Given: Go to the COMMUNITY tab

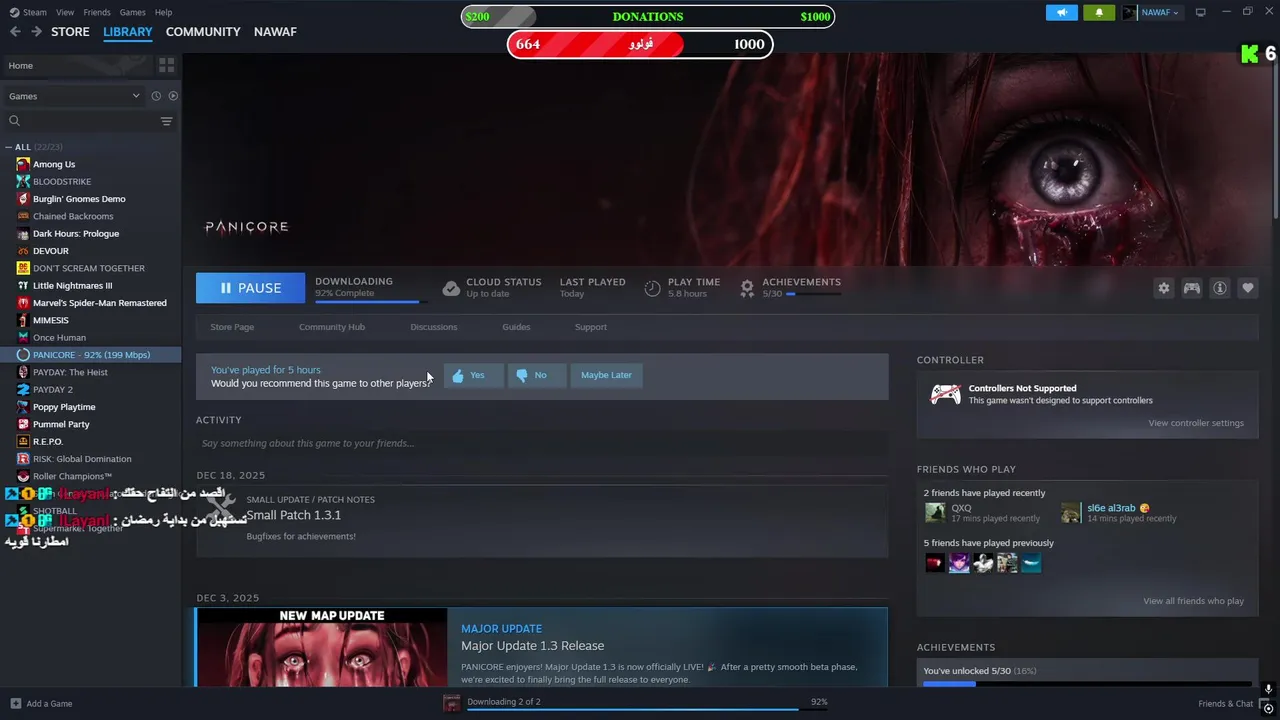Looking at the screenshot, I should click(203, 32).
